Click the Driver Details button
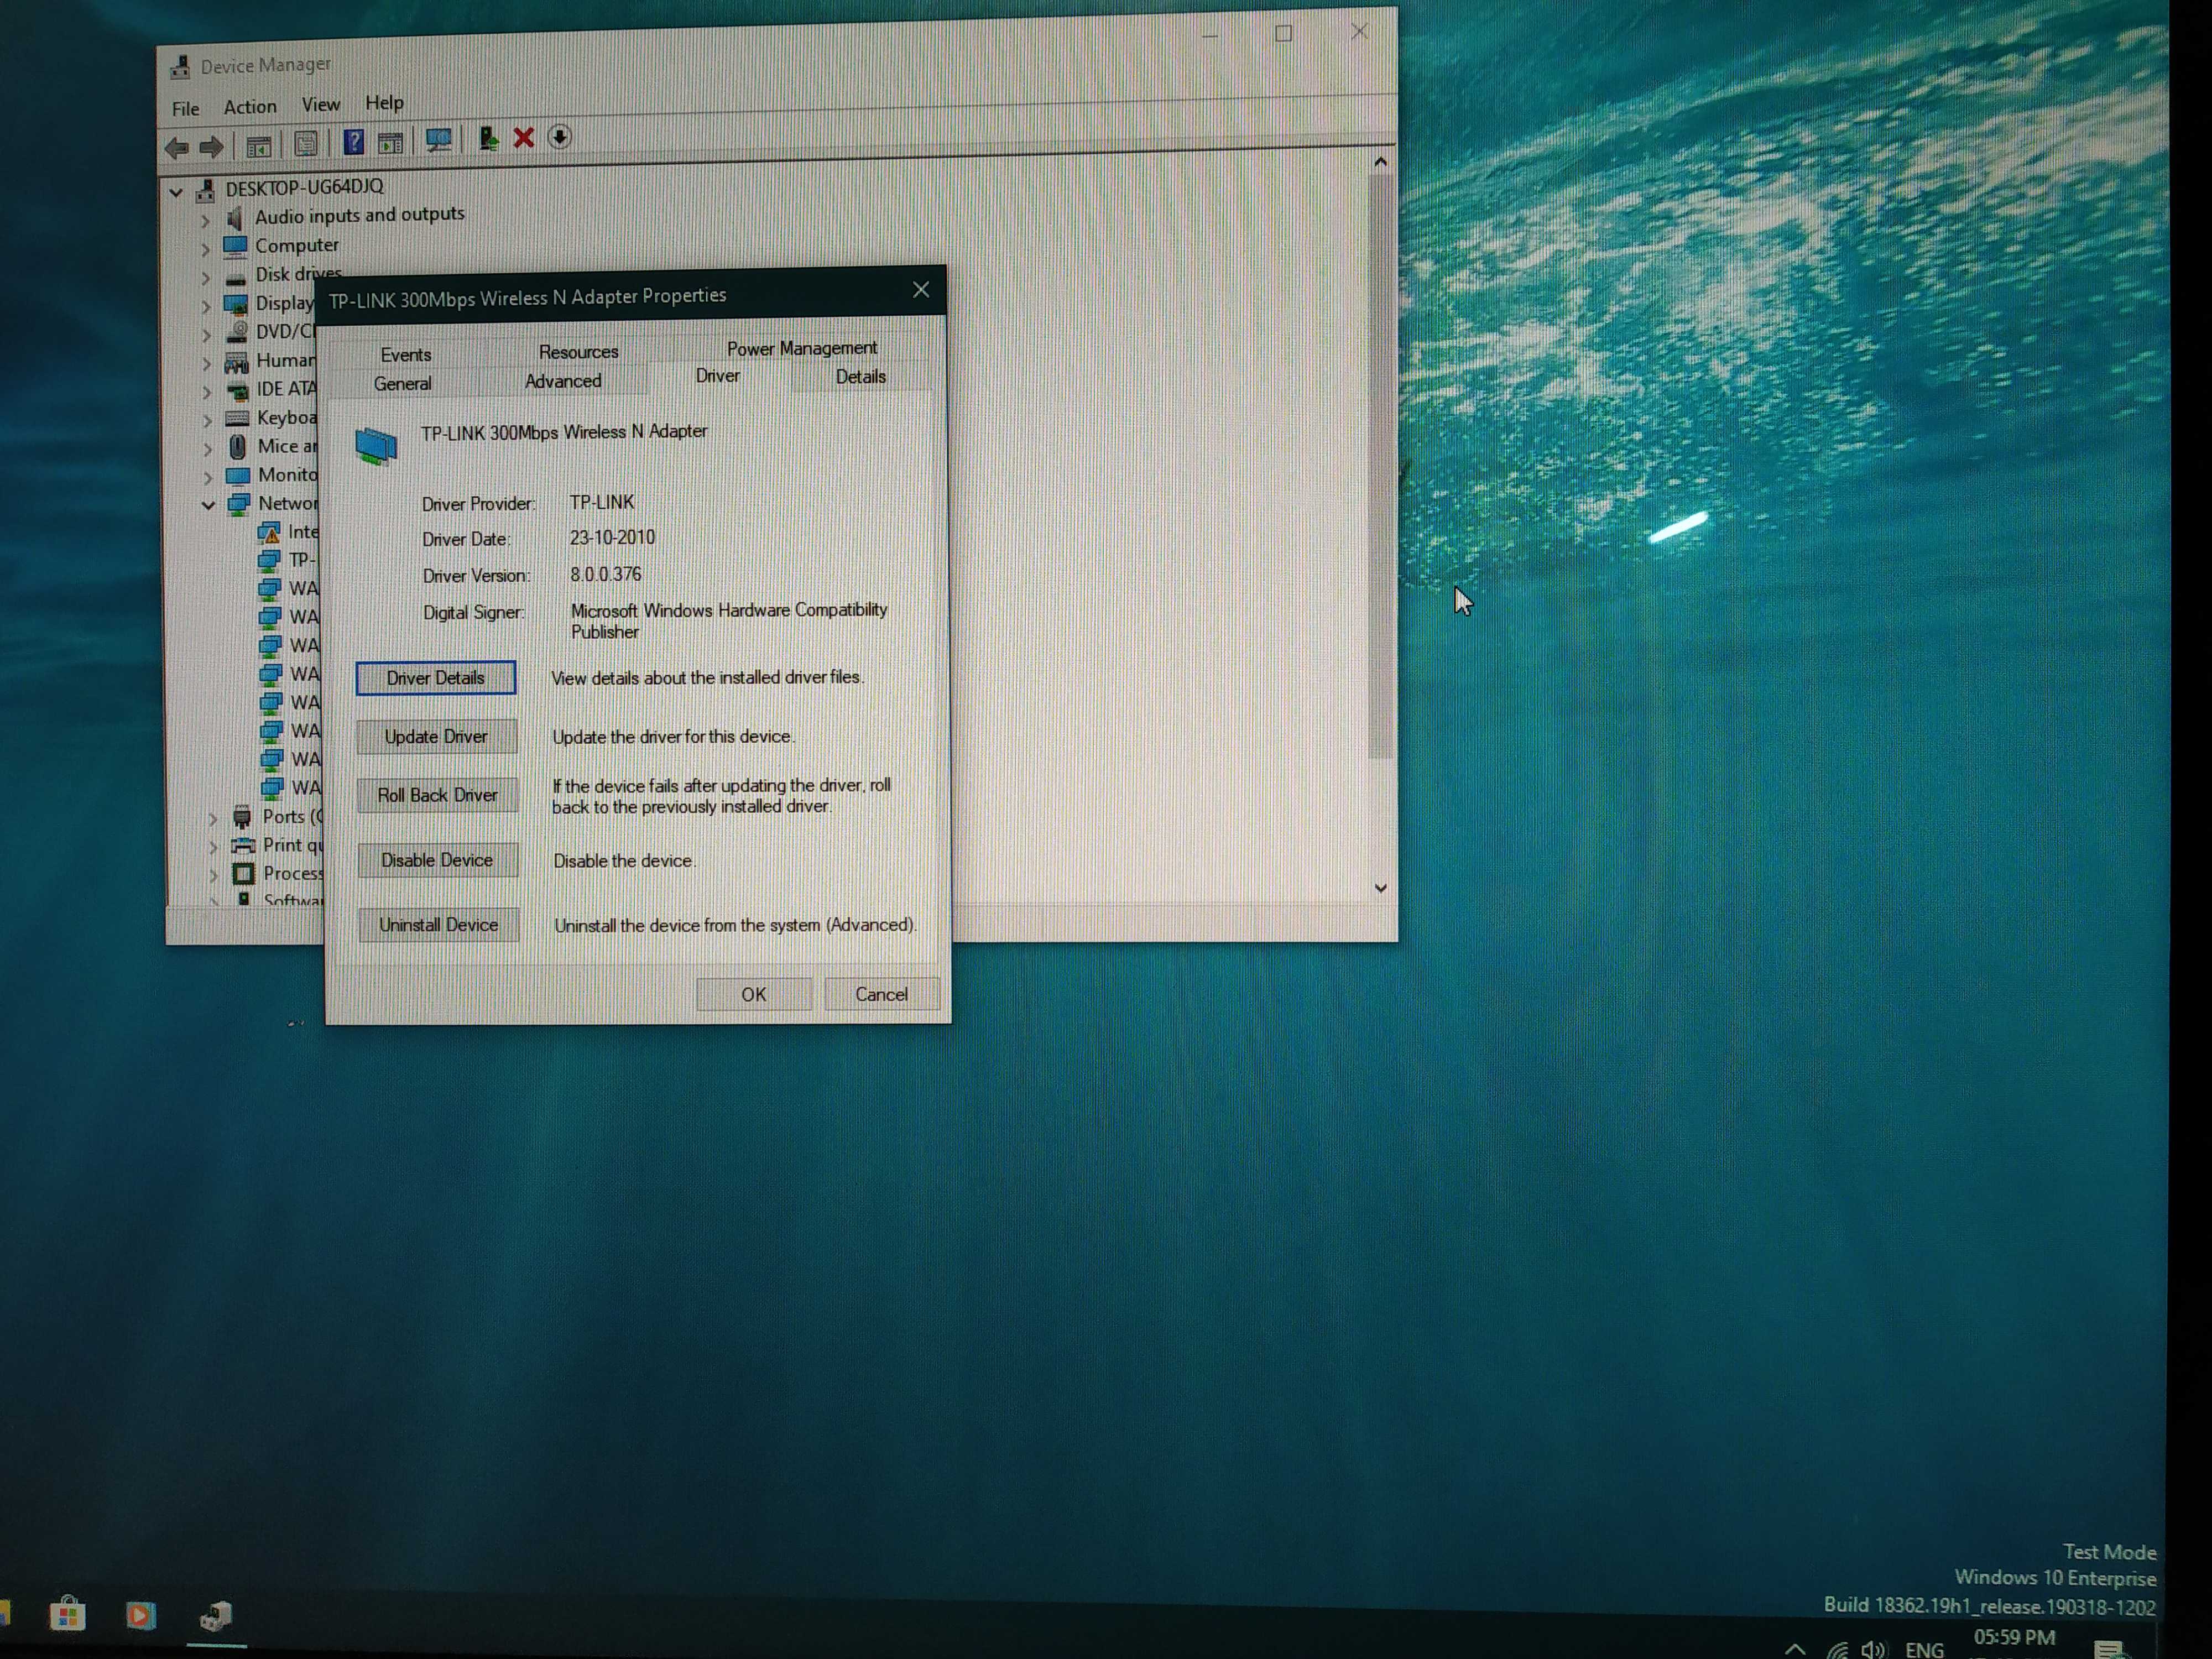 click(x=436, y=678)
